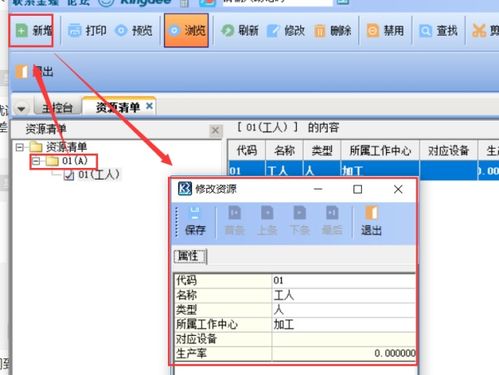Open 预览 print preview
The height and width of the screenshot is (375, 499).
(134, 31)
